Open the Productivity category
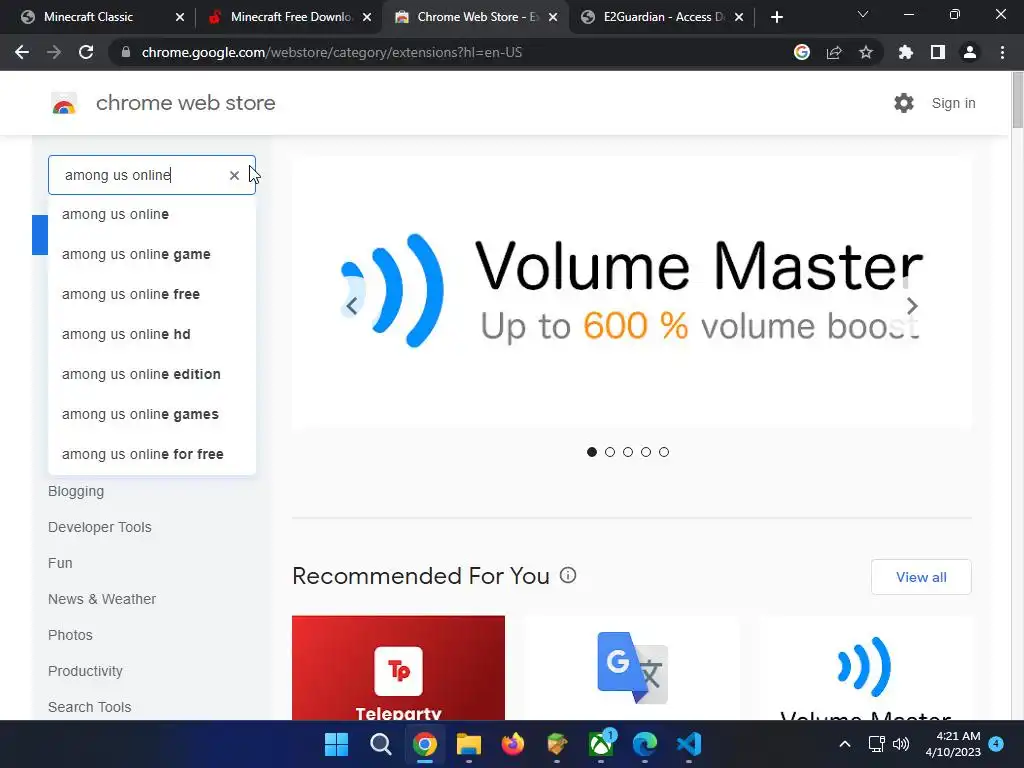The image size is (1024, 768). [x=85, y=671]
